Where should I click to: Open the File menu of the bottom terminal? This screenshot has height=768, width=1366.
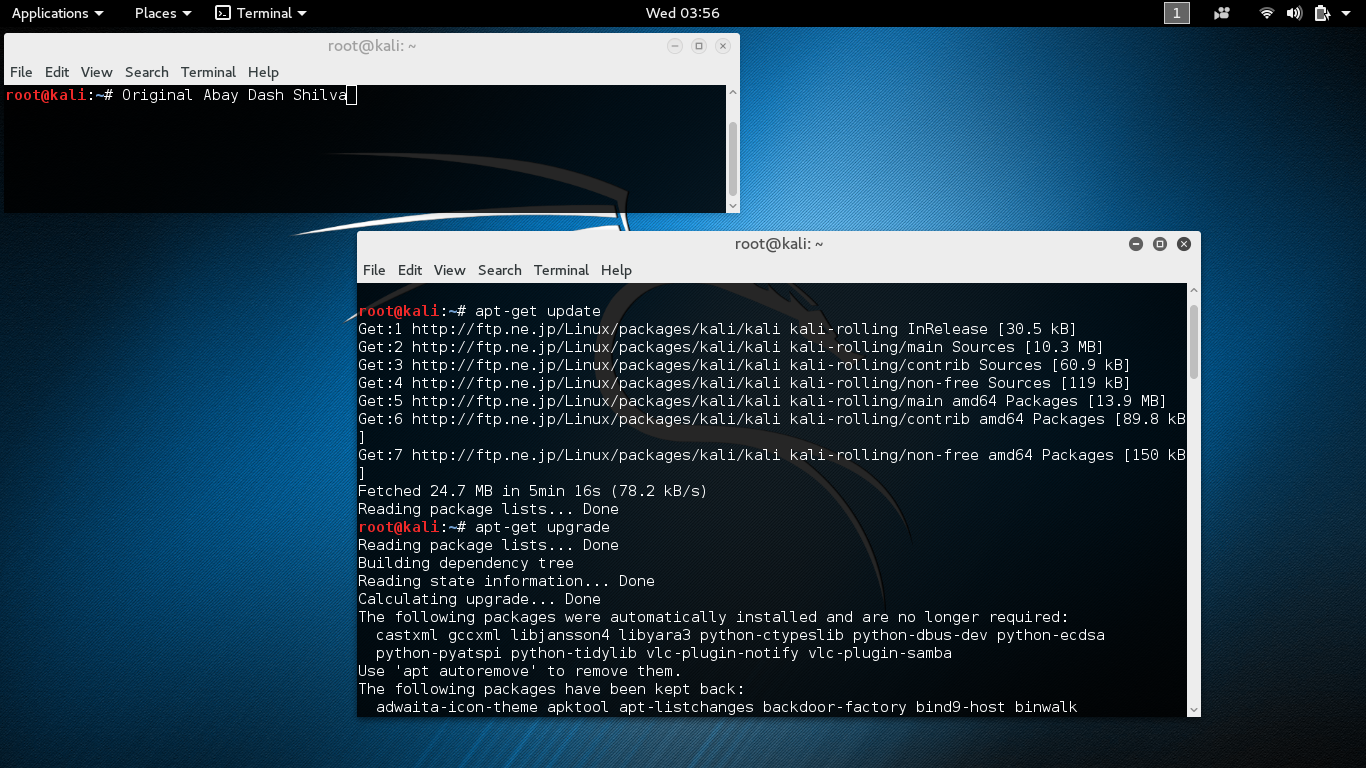373,270
